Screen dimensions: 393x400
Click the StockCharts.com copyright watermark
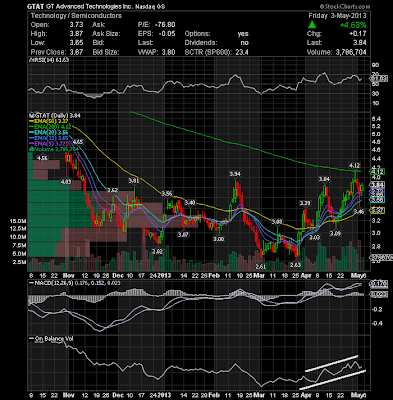[x=344, y=6]
